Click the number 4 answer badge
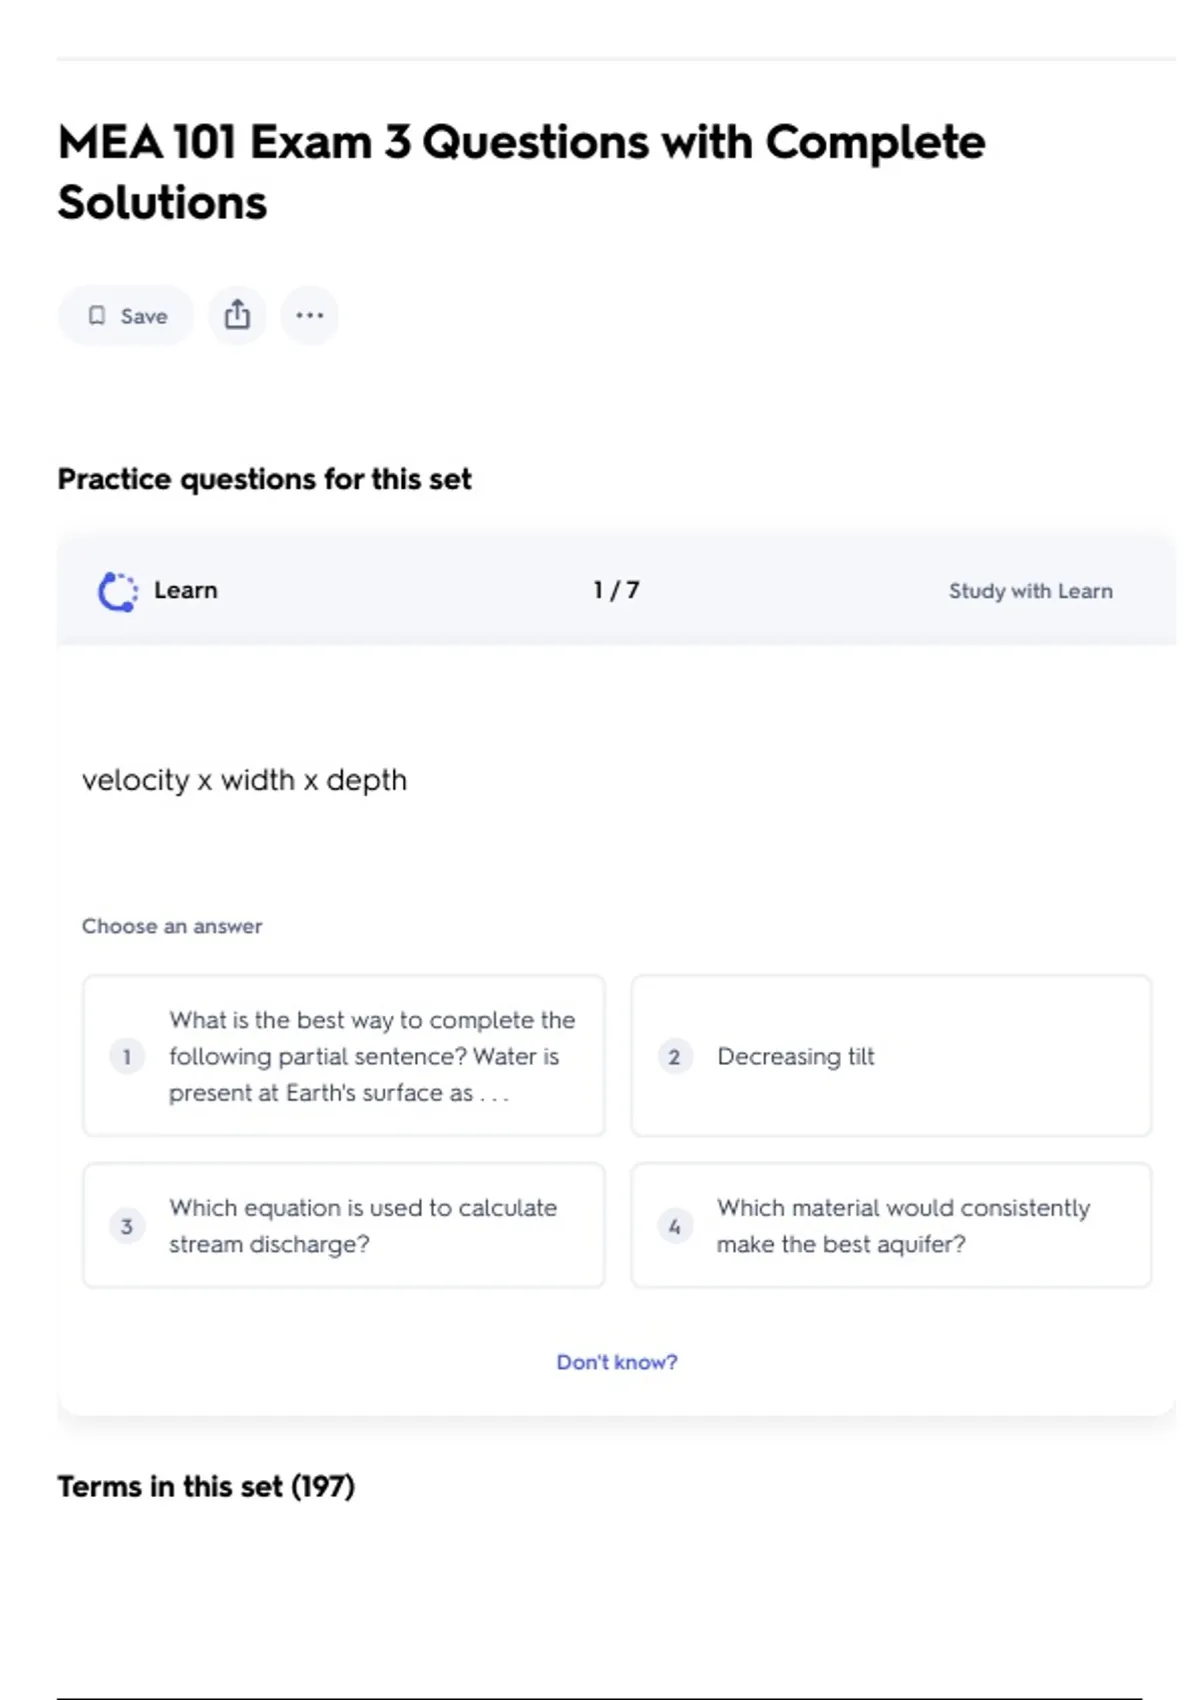The height and width of the screenshot is (1700, 1200). pos(675,1226)
